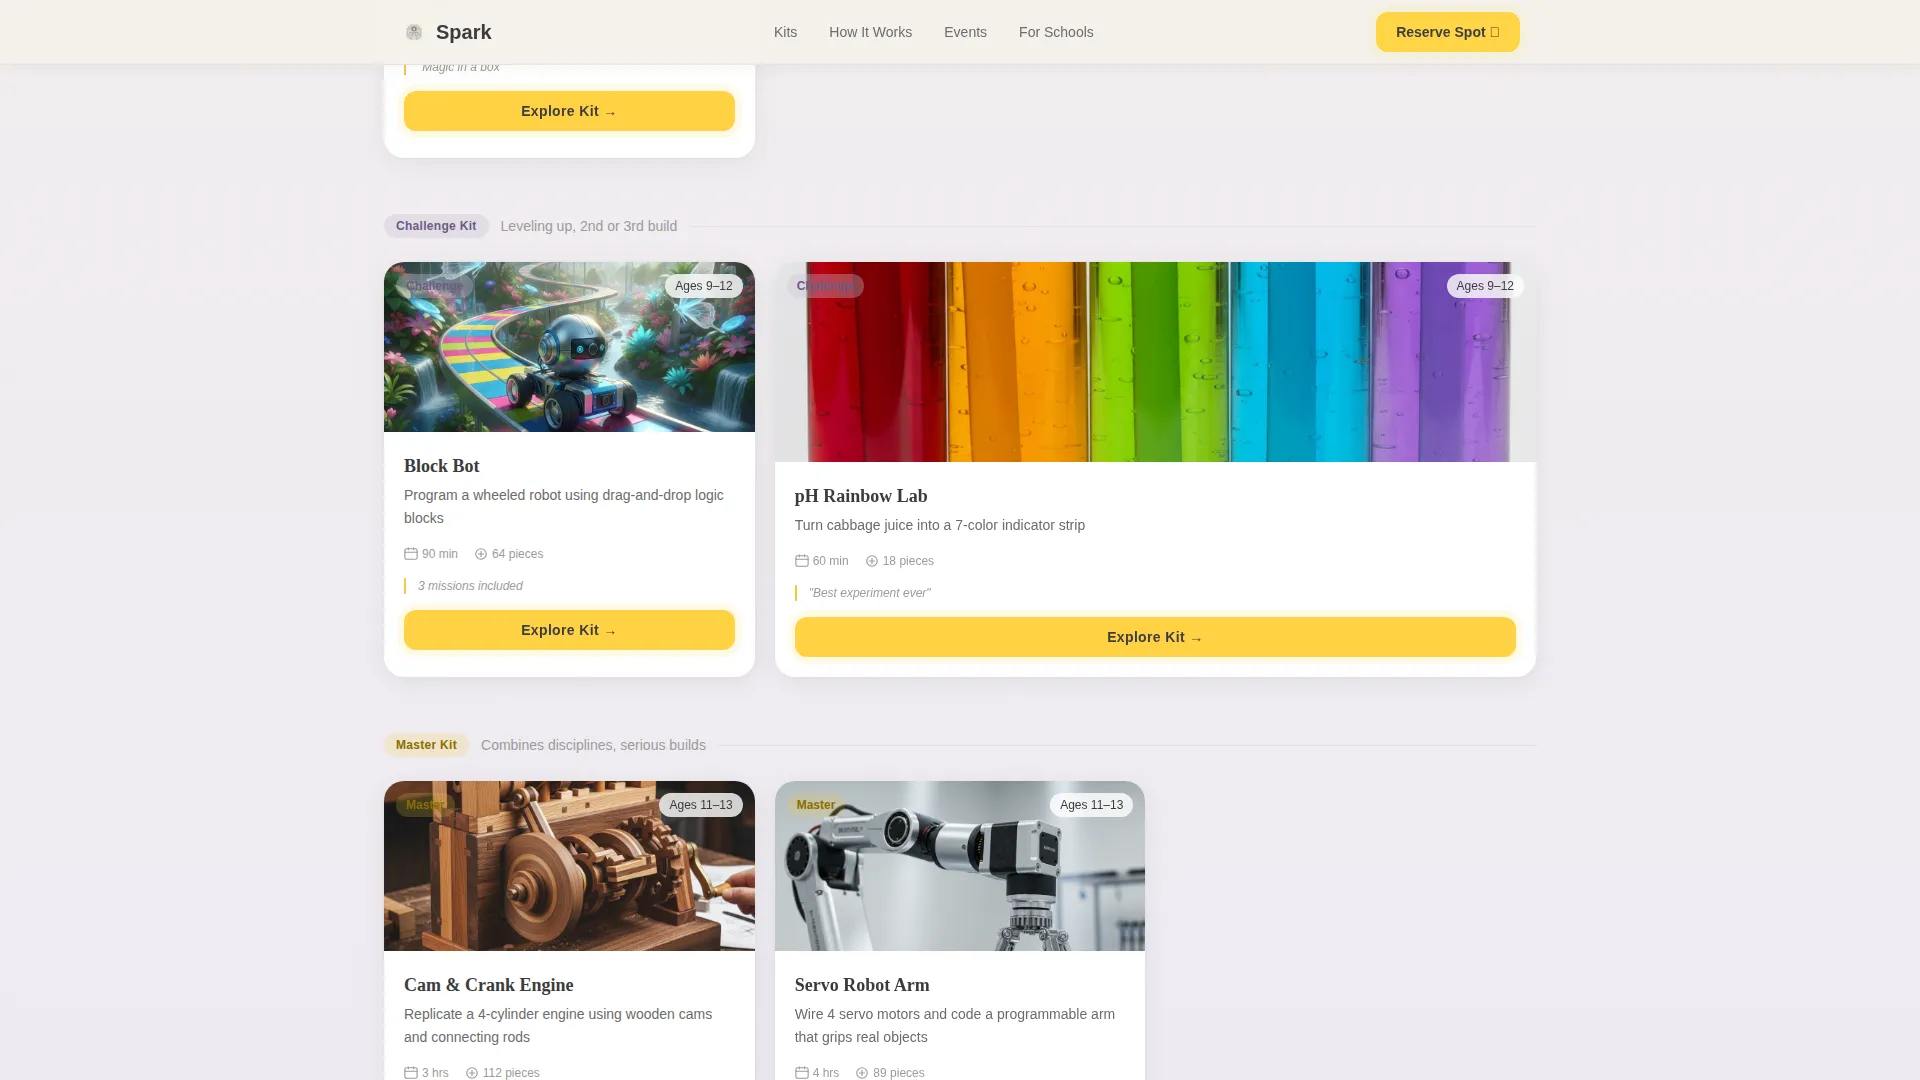Click Challenge tag on Block Bot image
The width and height of the screenshot is (1920, 1080).
435,286
